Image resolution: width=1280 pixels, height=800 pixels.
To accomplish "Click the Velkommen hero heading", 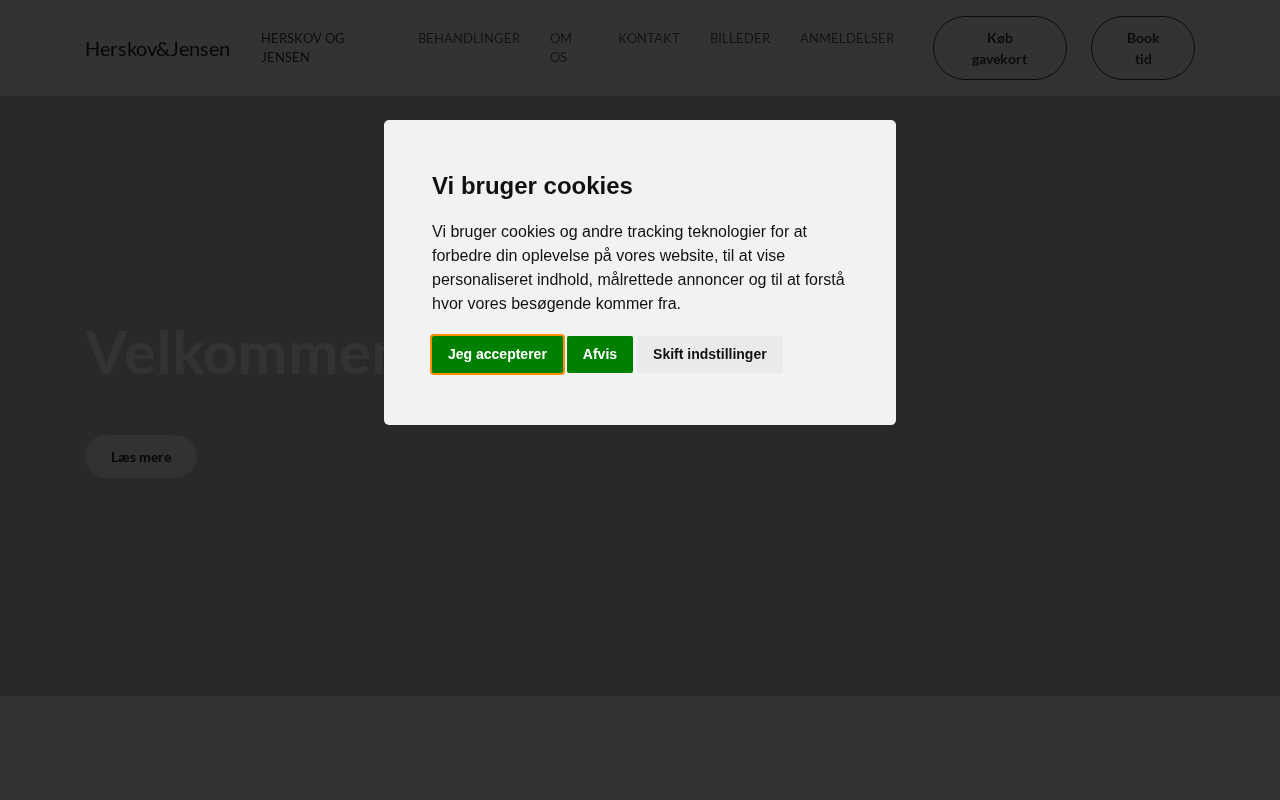I will pos(235,352).
